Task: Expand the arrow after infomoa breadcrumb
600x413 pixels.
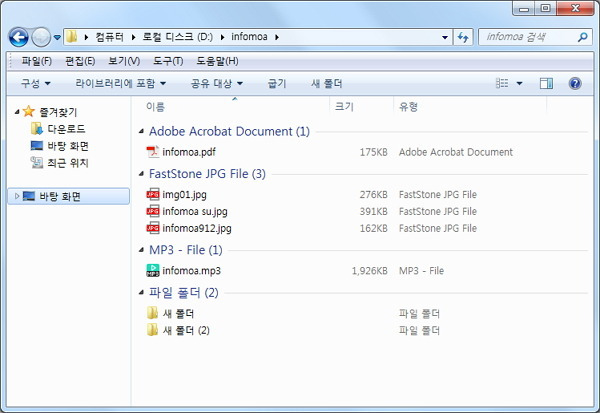Action: point(277,37)
